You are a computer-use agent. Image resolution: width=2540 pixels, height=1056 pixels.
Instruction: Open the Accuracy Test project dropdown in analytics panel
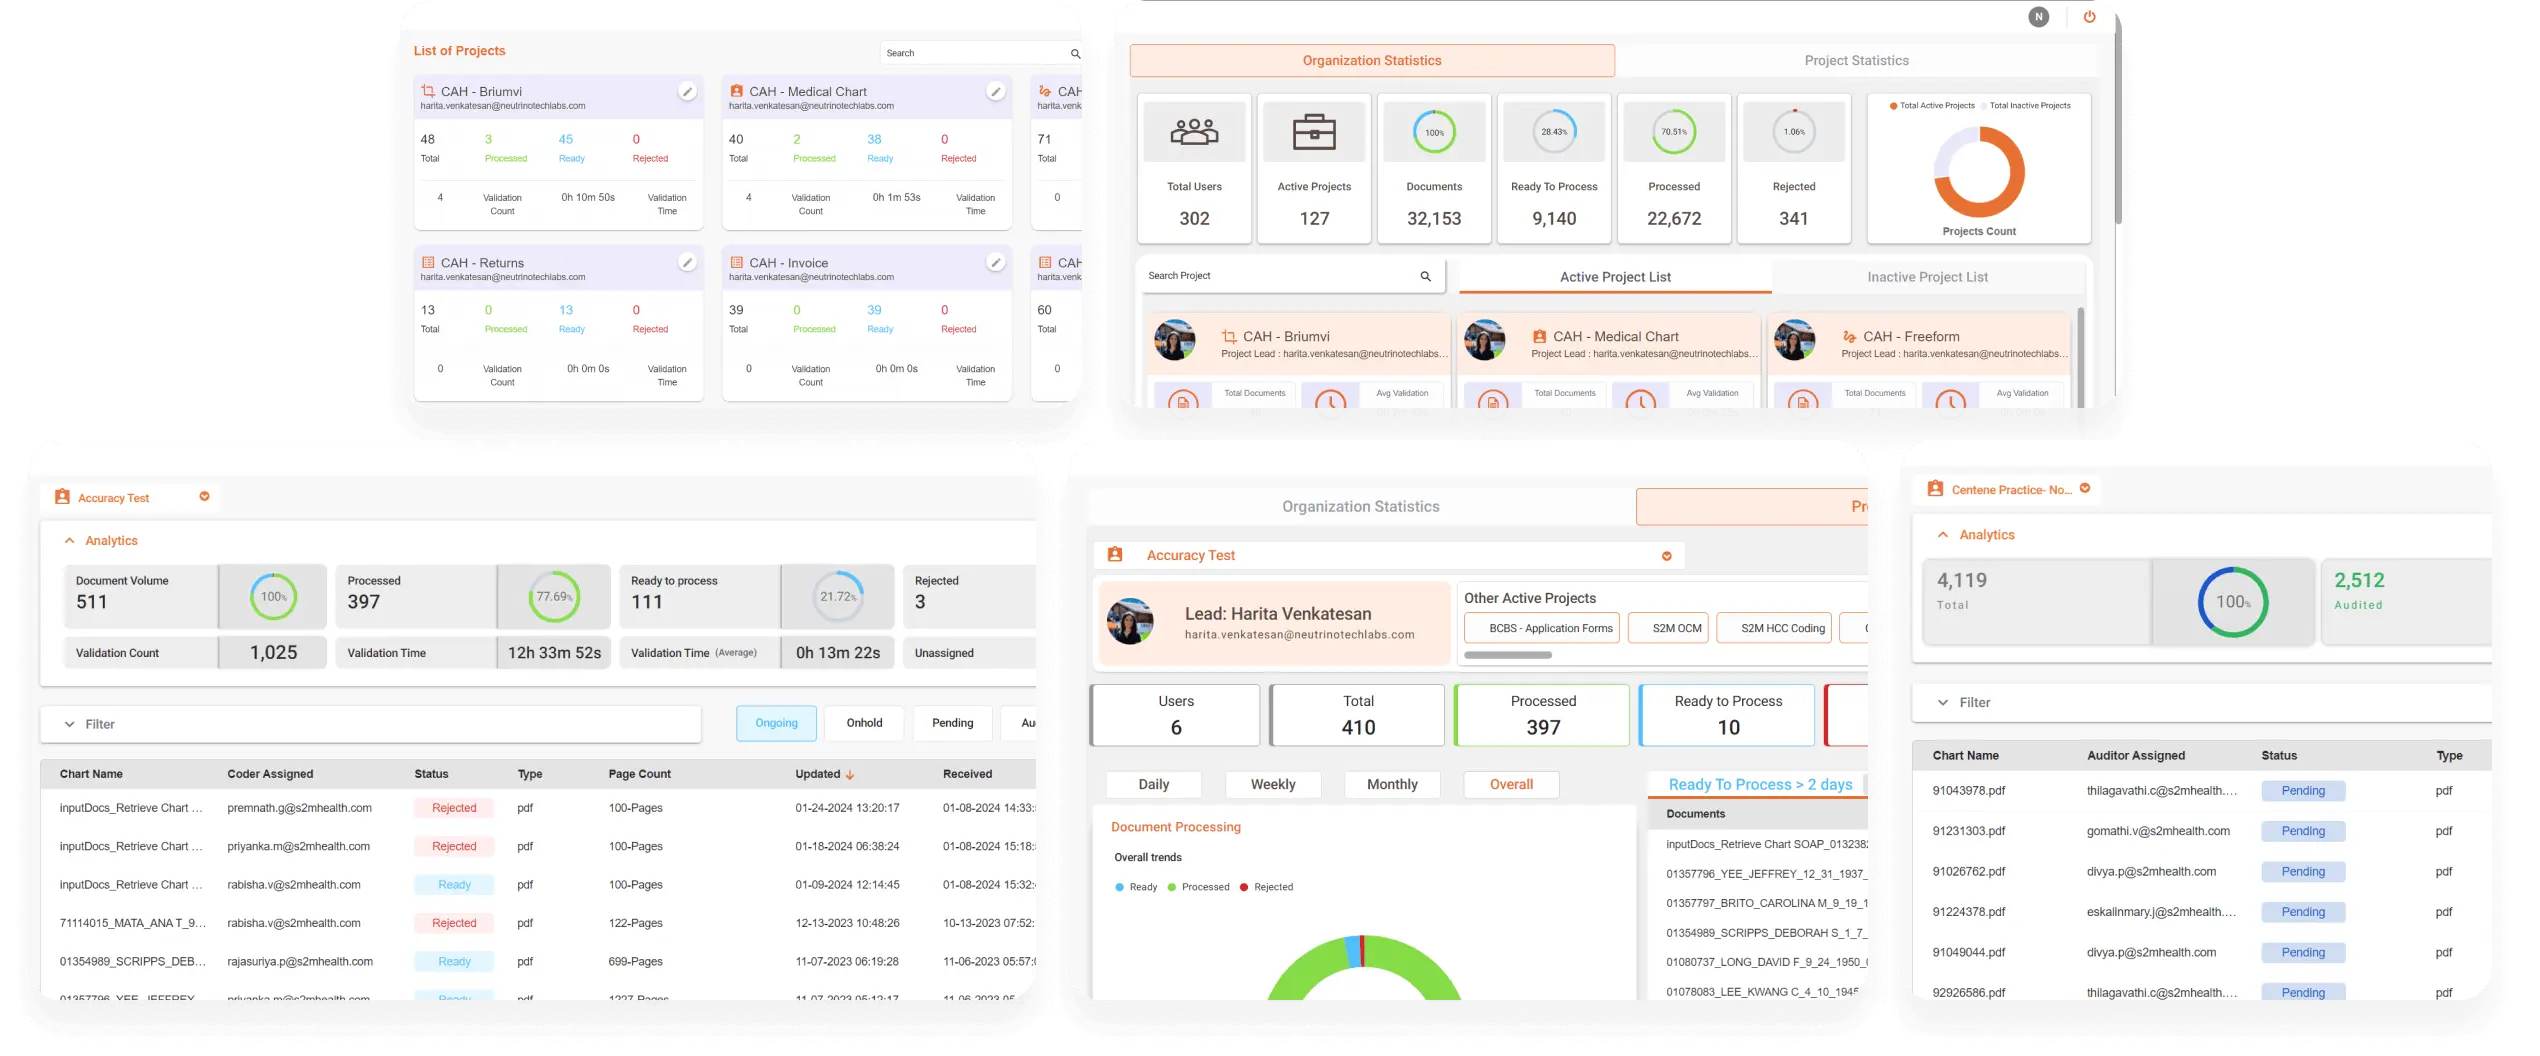coord(204,497)
